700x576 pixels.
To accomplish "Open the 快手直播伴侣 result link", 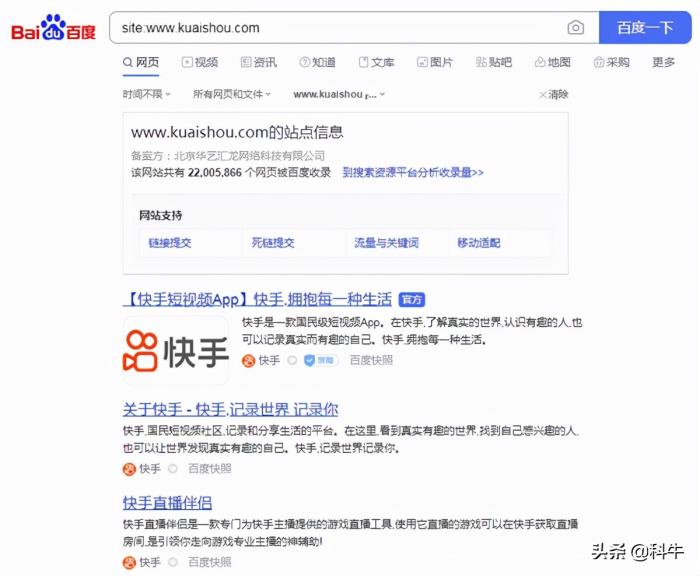I will (167, 502).
